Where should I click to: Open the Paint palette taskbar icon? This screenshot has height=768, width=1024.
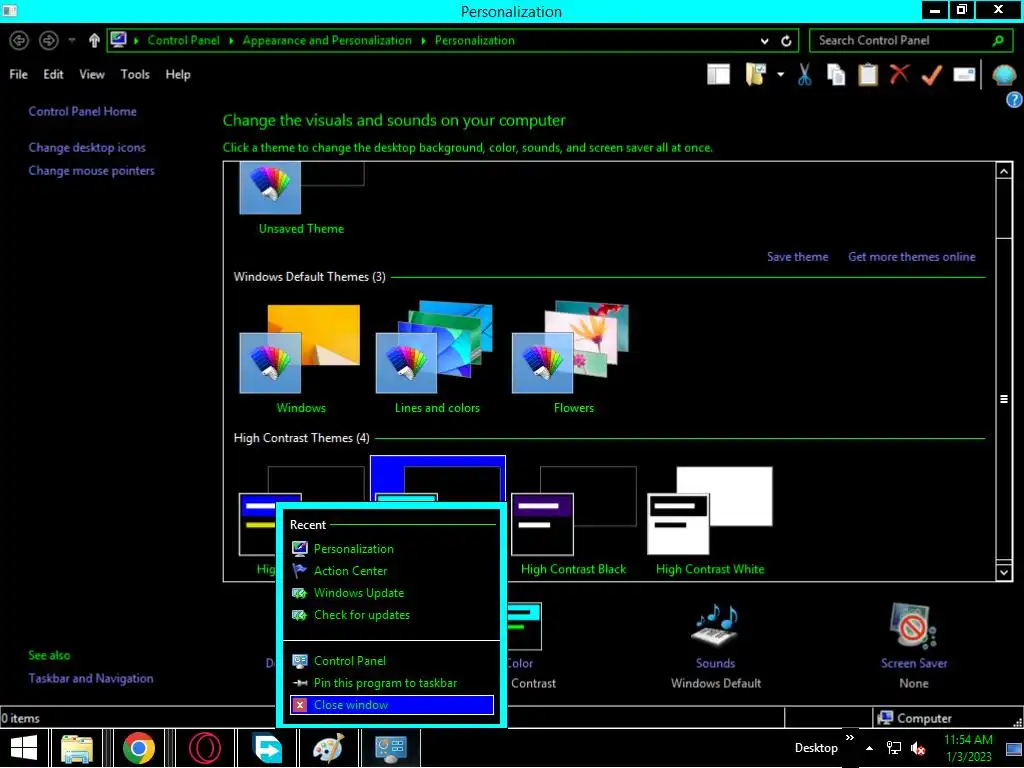pyautogui.click(x=328, y=748)
